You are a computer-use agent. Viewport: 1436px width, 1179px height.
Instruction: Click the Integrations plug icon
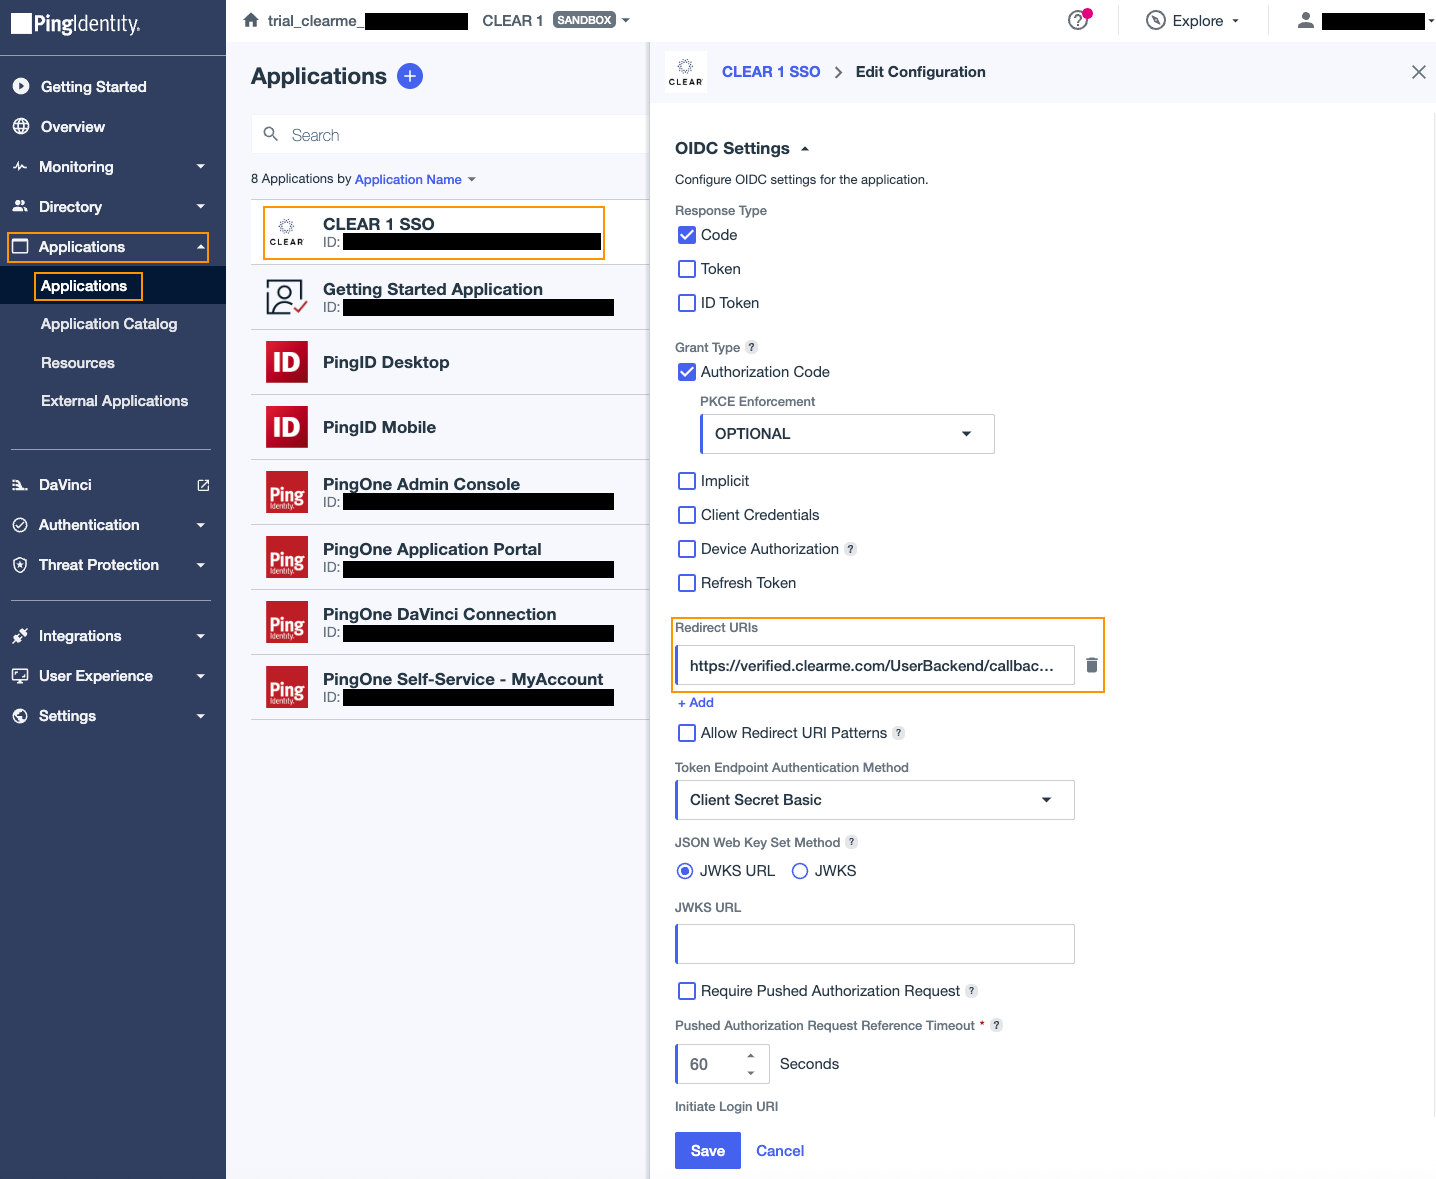(20, 636)
